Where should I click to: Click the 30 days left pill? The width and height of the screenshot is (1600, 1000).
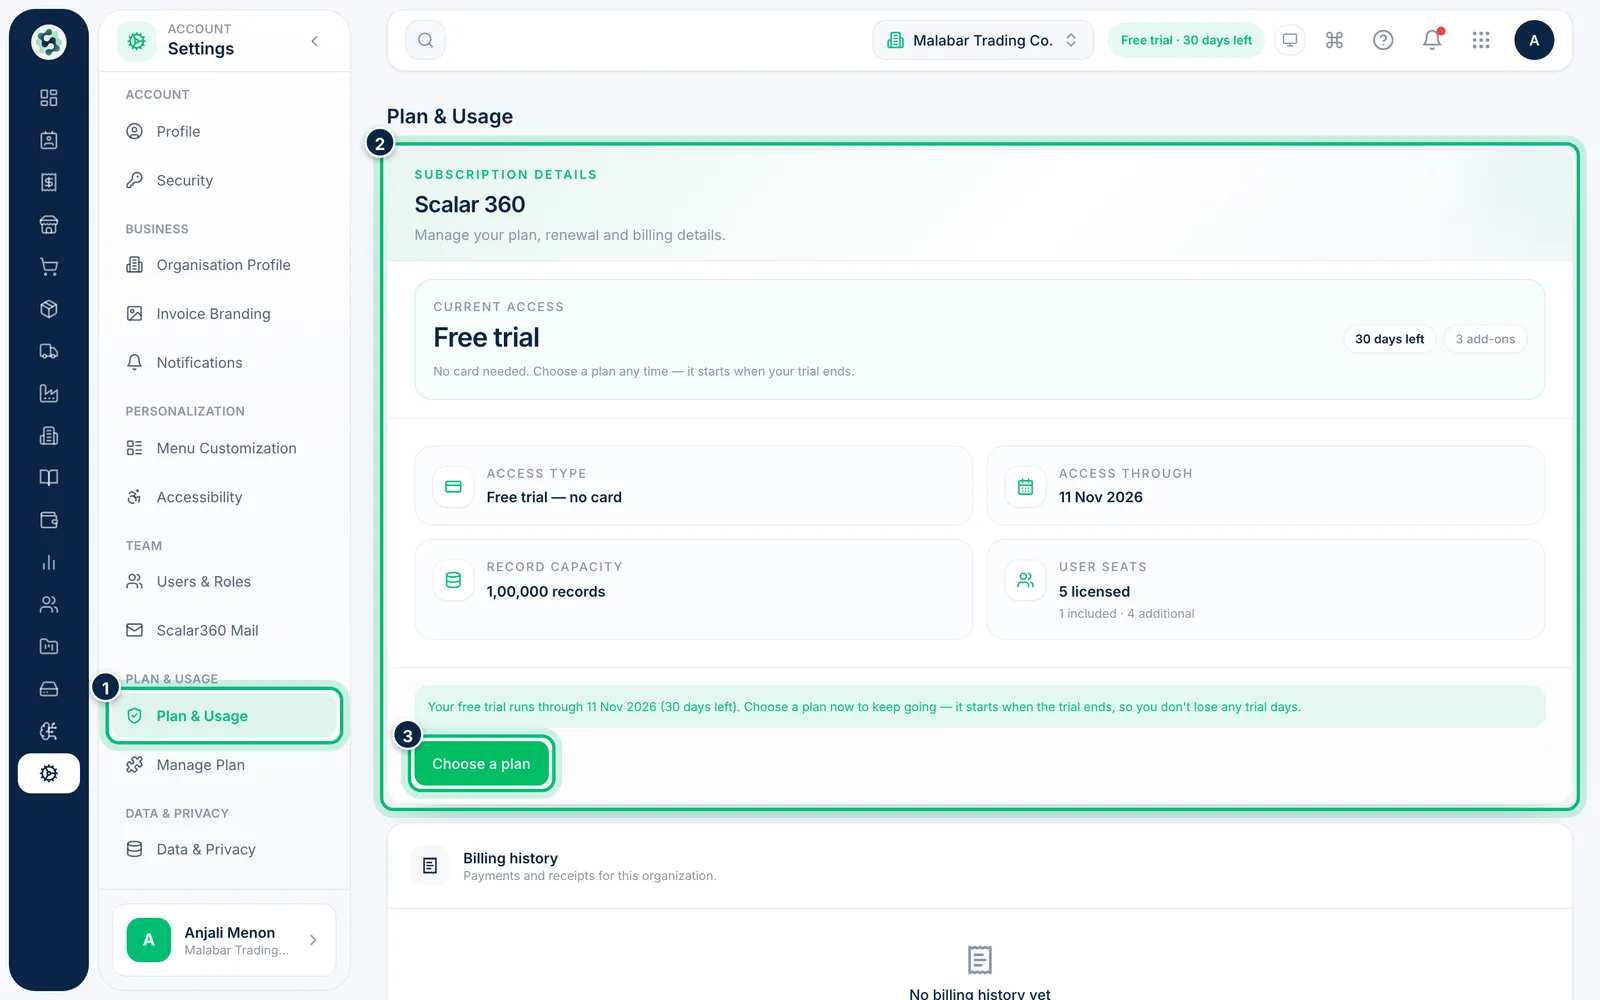point(1389,339)
